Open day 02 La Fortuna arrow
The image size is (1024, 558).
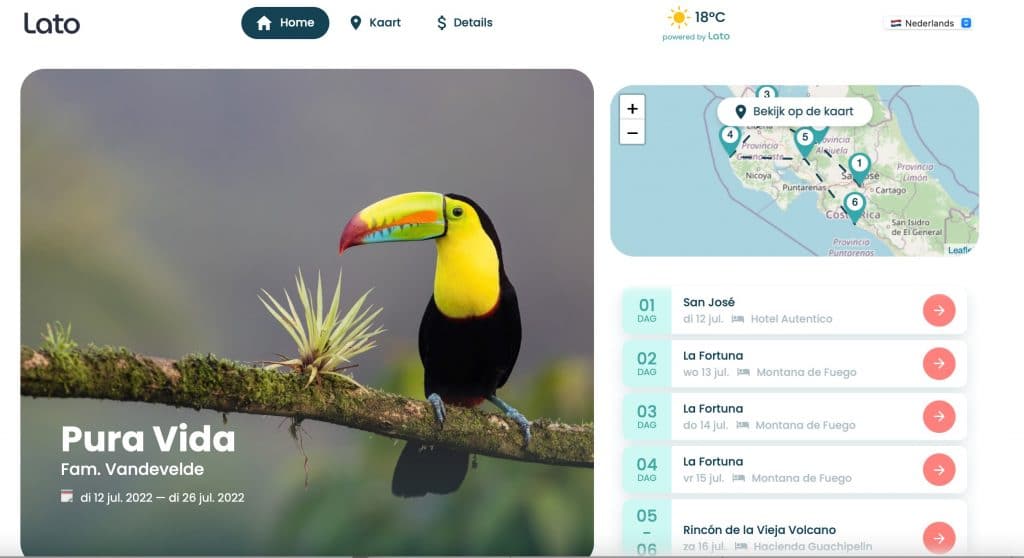[939, 363]
